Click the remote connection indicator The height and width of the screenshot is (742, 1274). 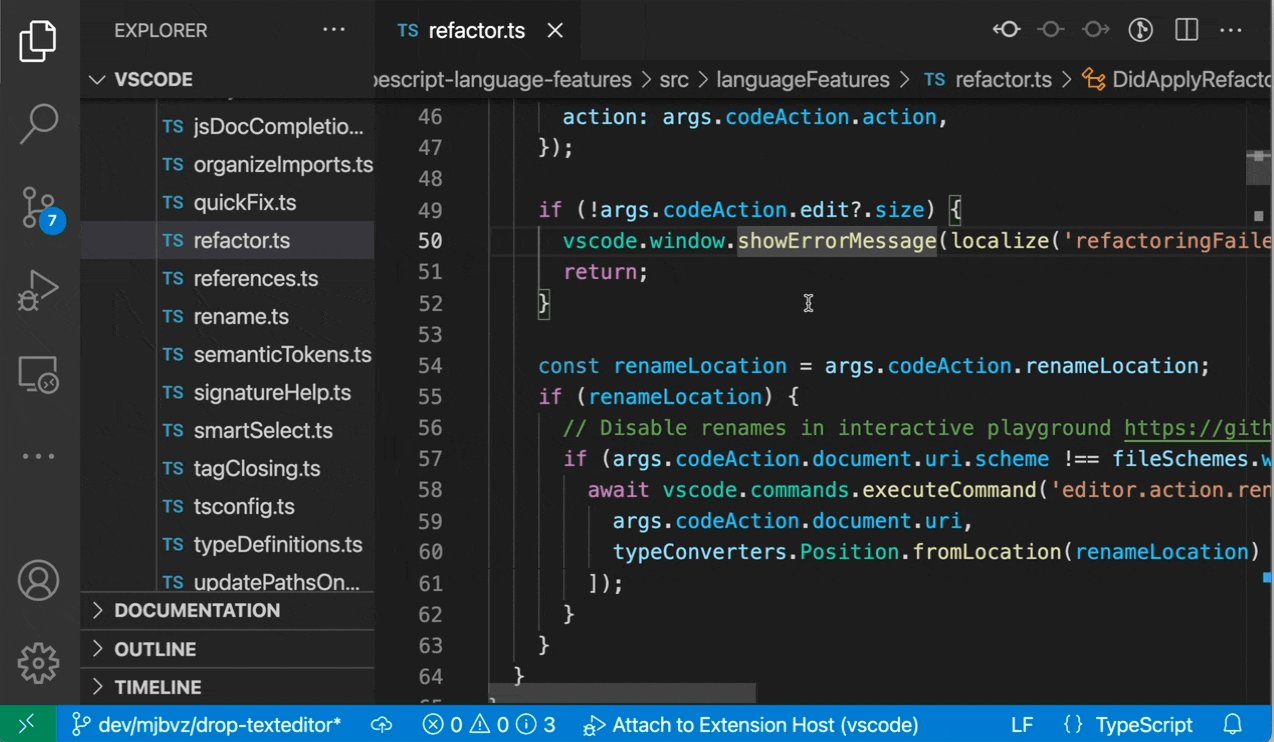pyautogui.click(x=27, y=724)
